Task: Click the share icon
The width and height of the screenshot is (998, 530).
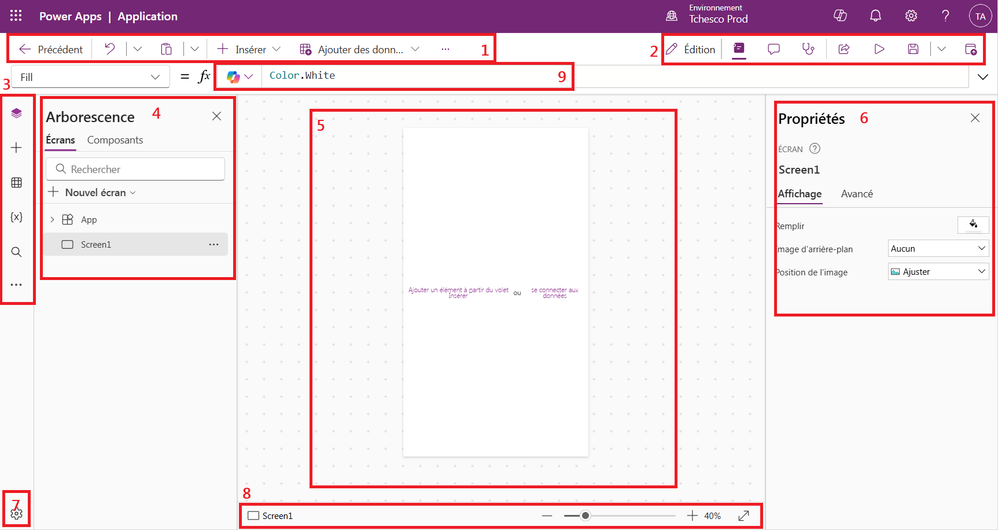Action: 844,49
